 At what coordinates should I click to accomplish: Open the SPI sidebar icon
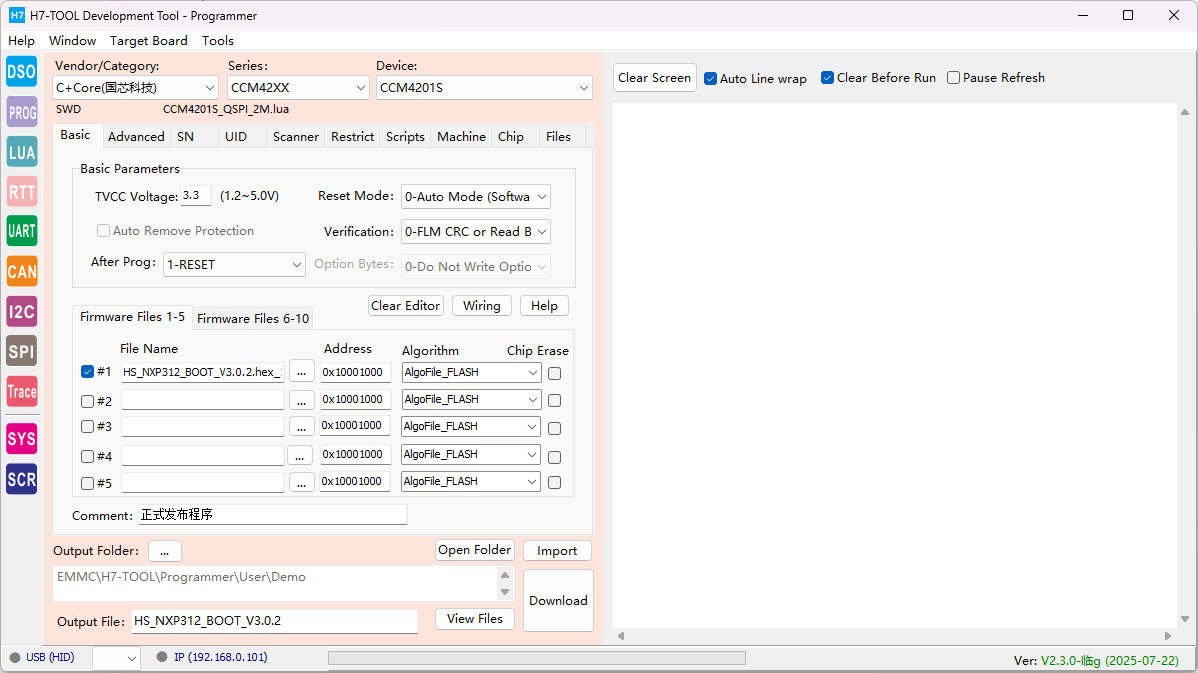pos(21,351)
